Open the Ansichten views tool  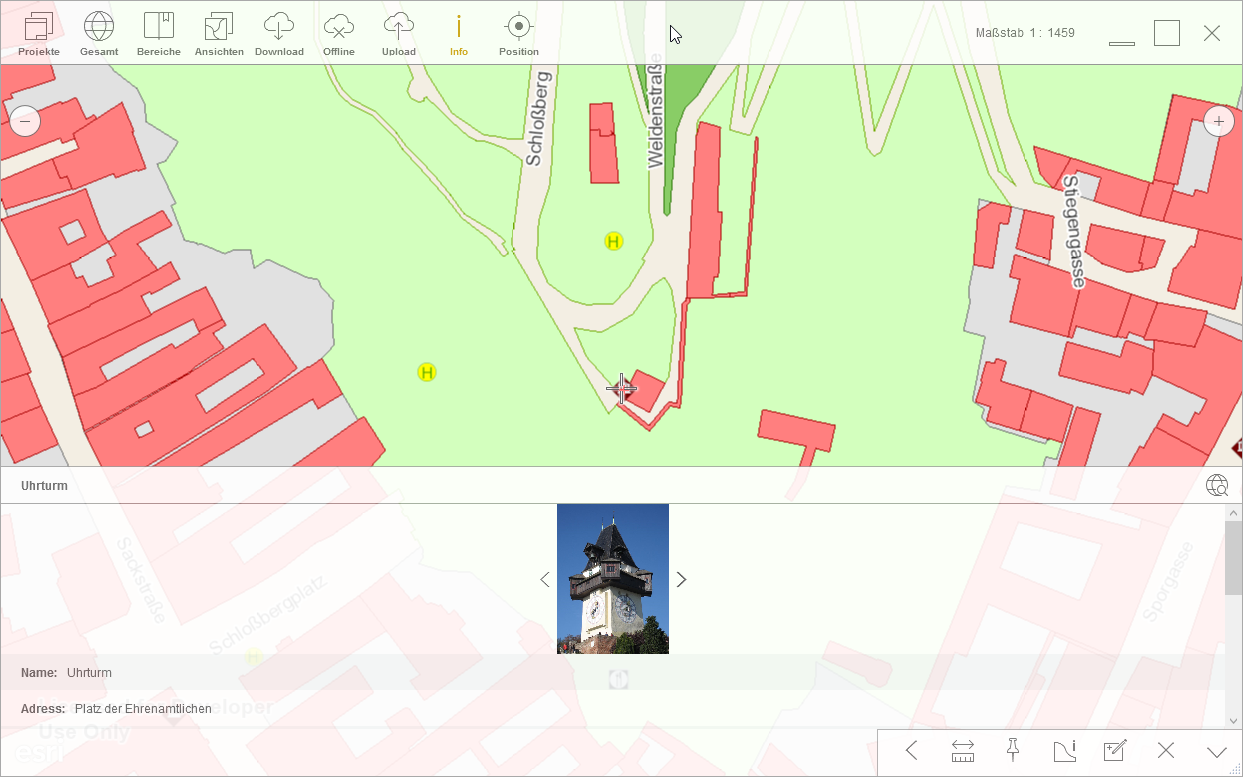click(219, 33)
